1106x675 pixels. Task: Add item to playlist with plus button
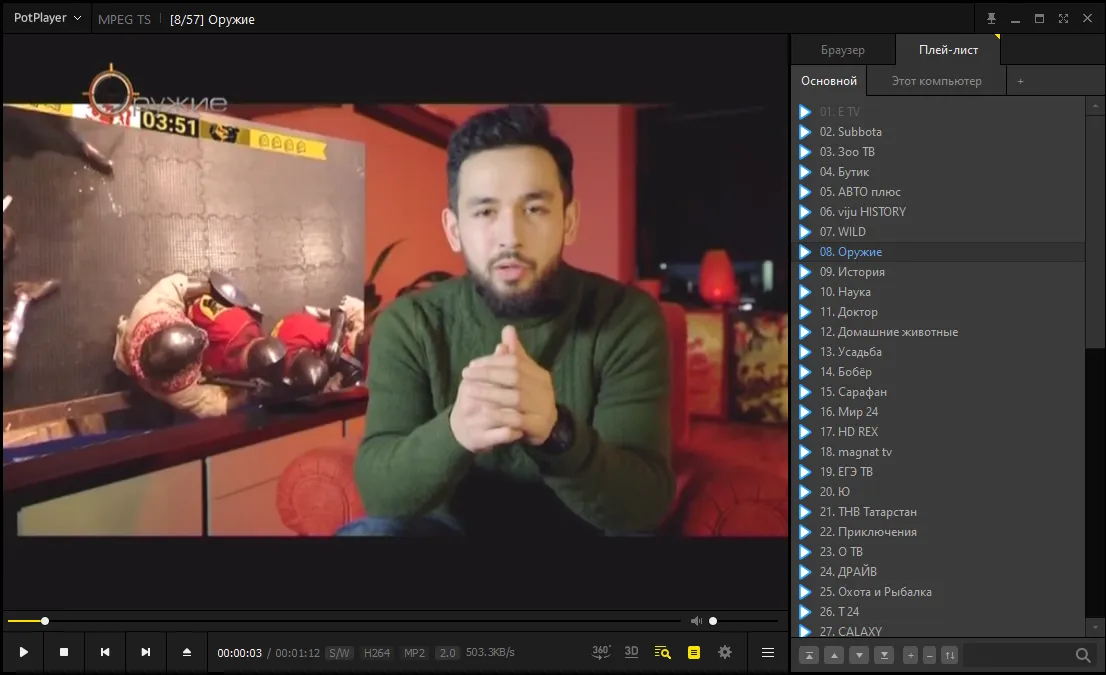(911, 655)
